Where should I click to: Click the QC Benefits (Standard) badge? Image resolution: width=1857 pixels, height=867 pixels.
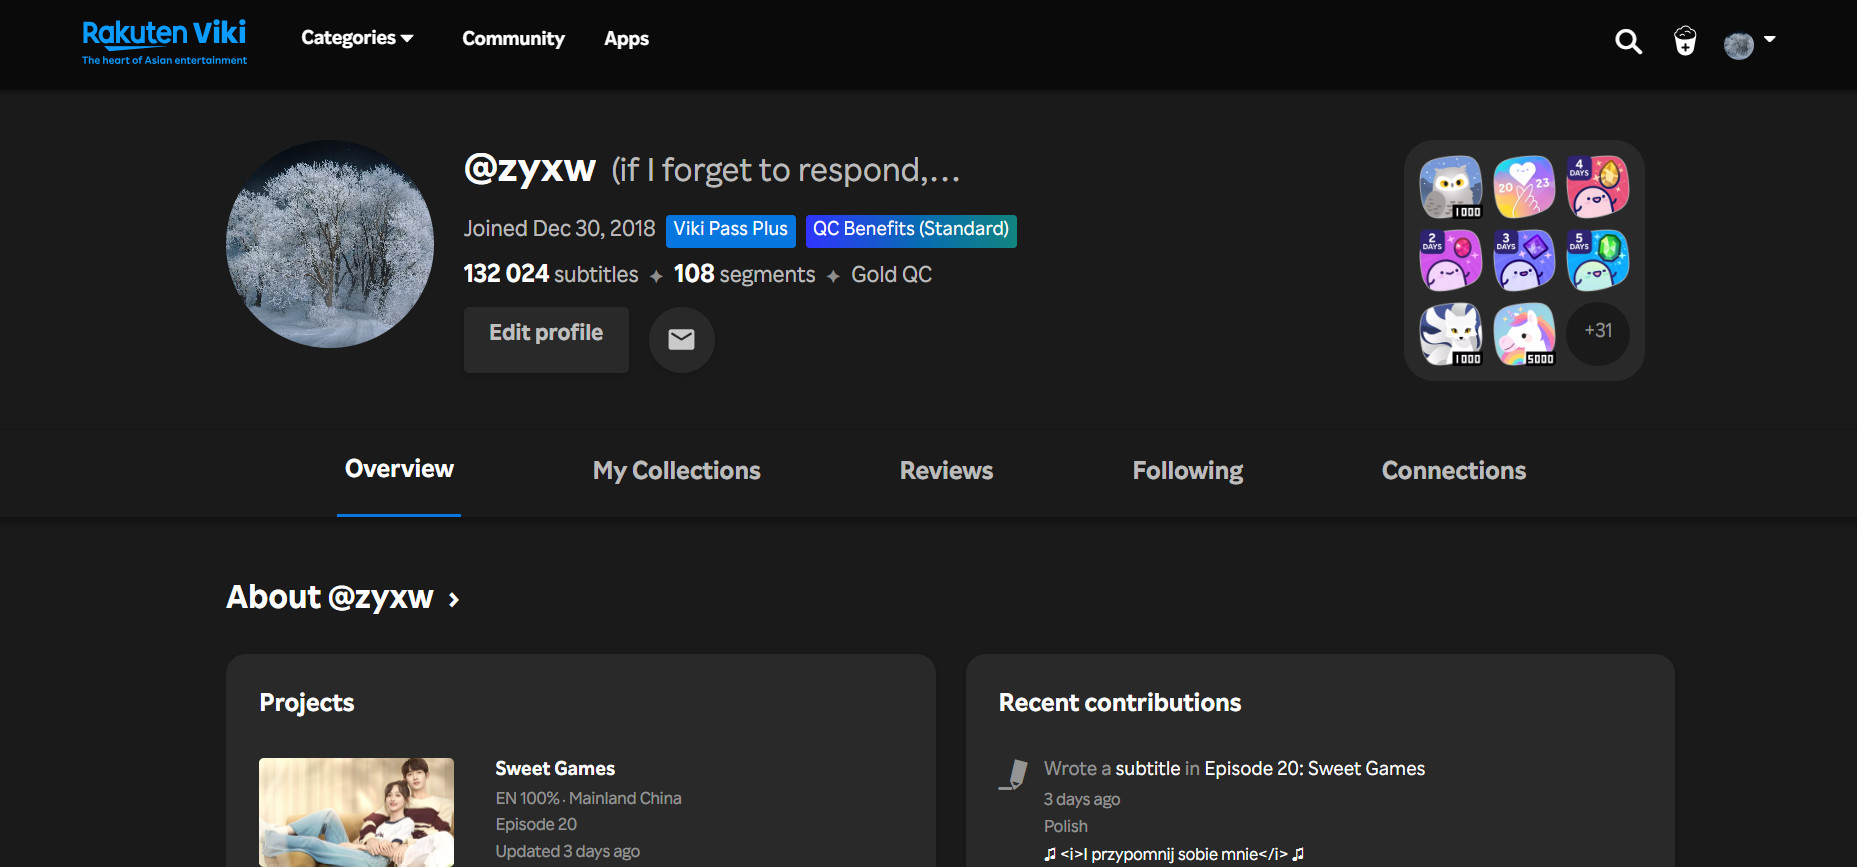click(911, 230)
